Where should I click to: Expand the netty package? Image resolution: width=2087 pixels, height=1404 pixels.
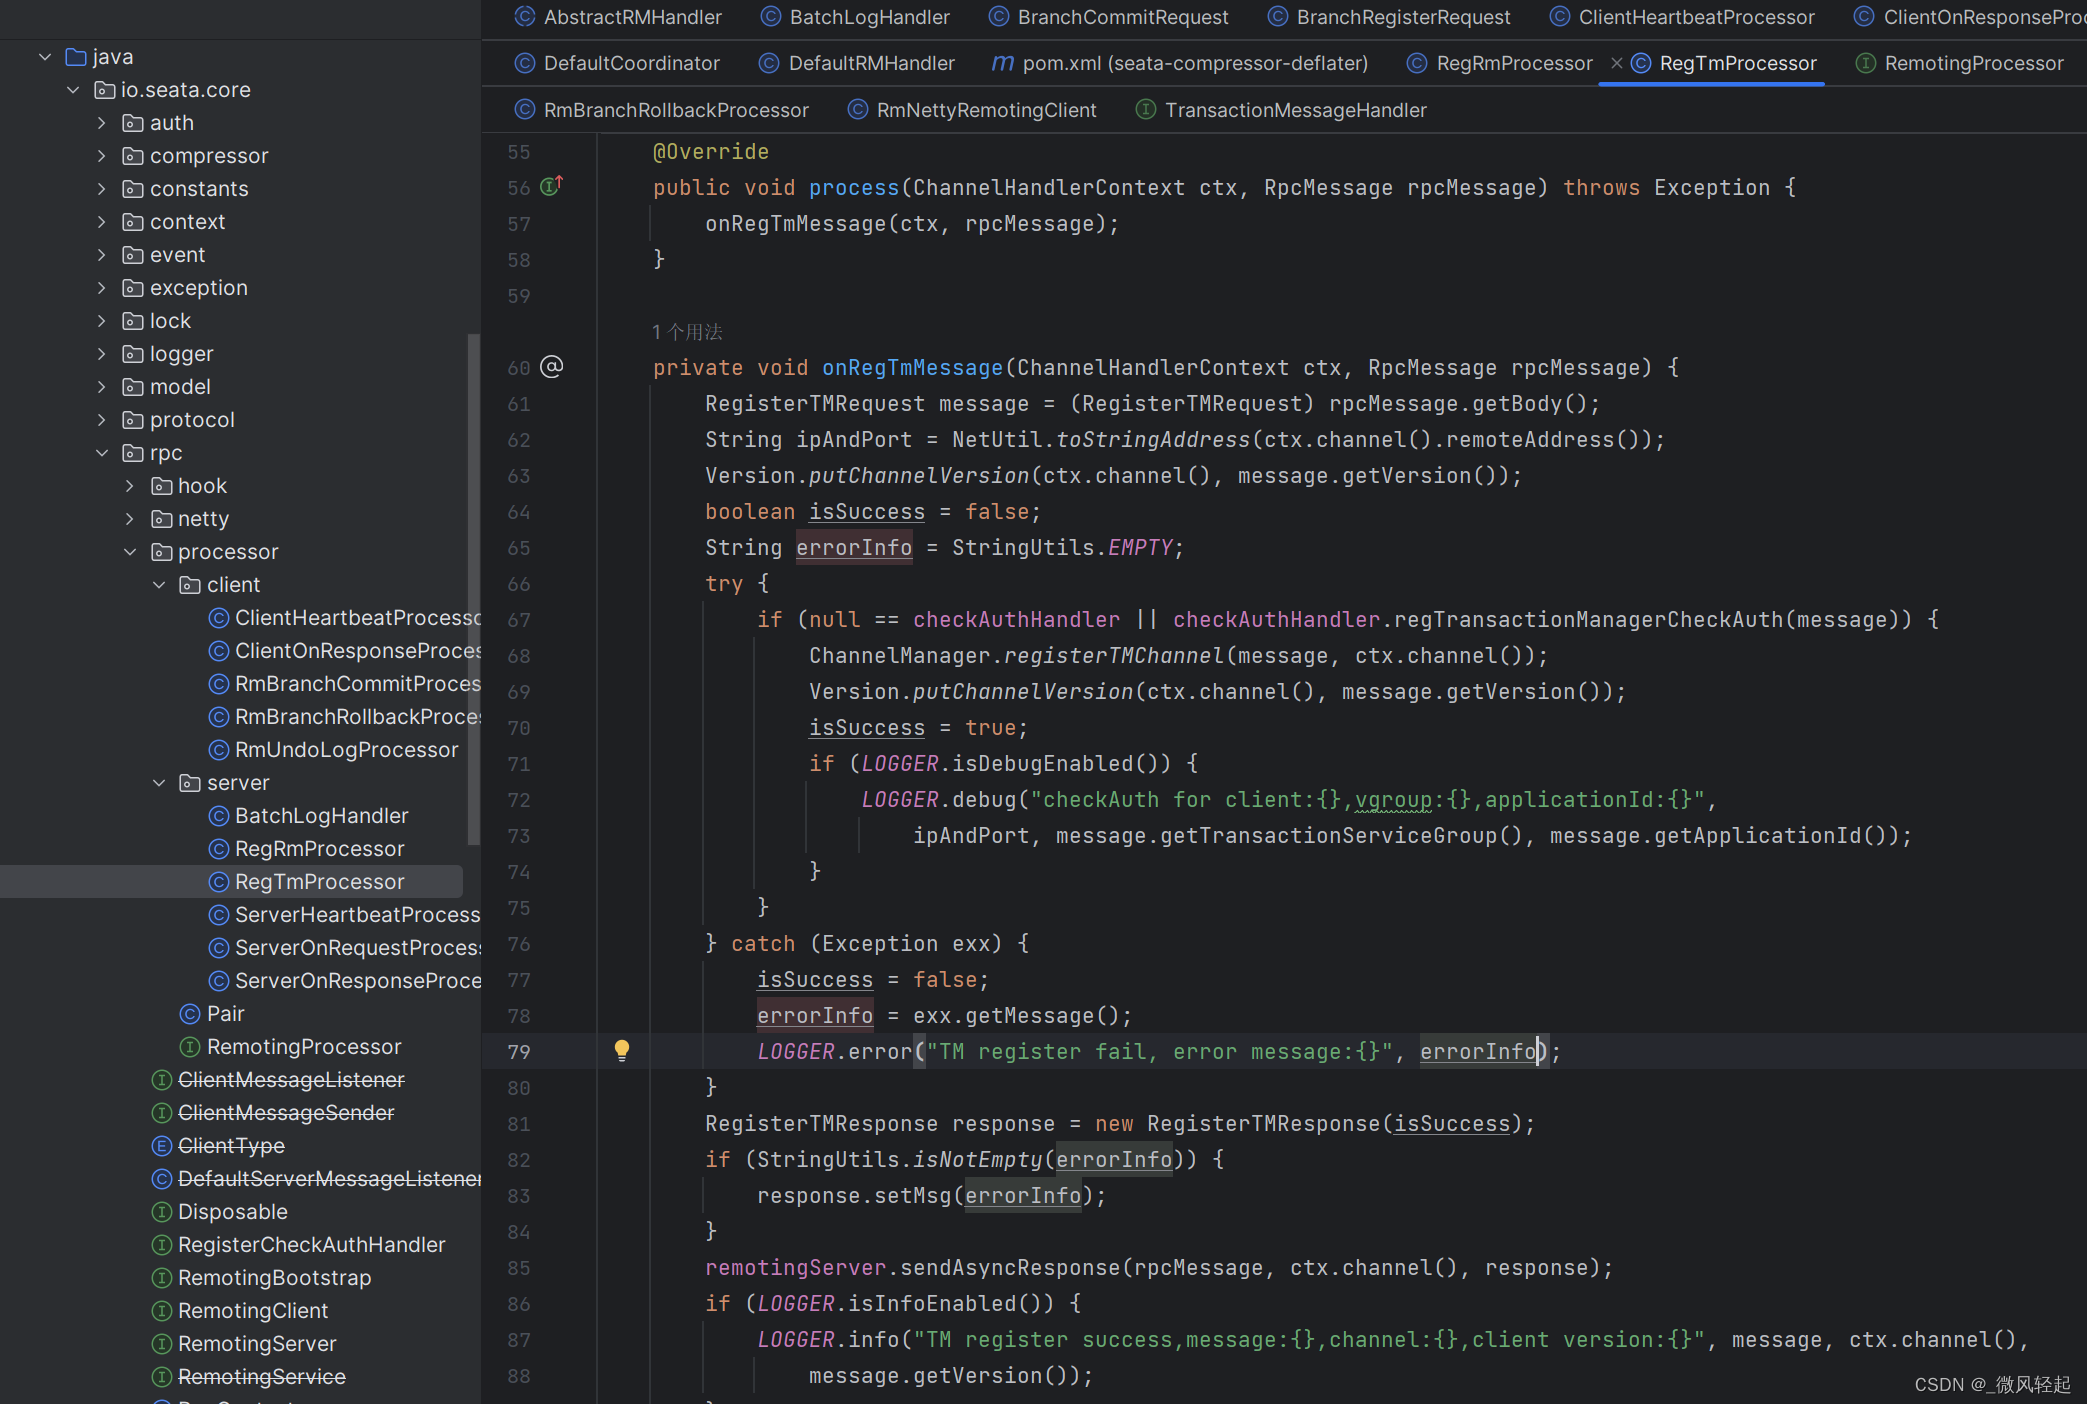(129, 519)
